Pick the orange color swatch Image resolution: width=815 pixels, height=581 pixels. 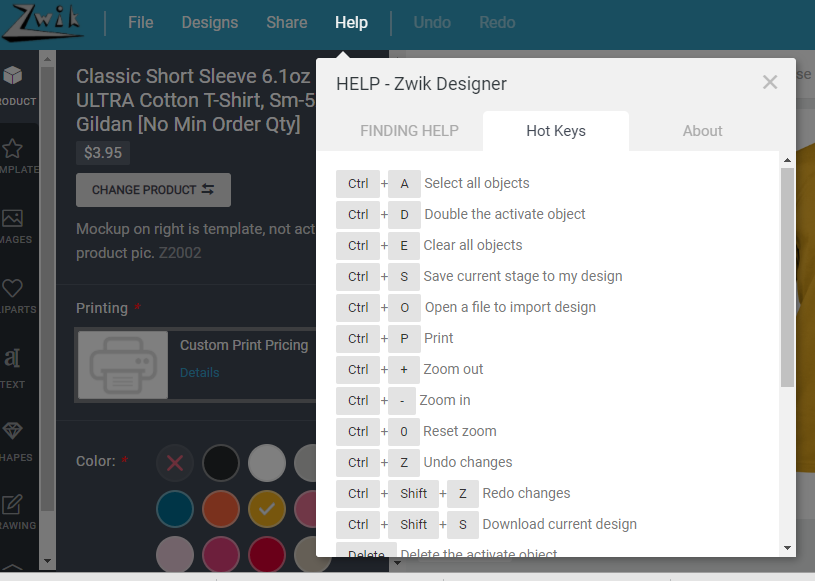click(221, 509)
